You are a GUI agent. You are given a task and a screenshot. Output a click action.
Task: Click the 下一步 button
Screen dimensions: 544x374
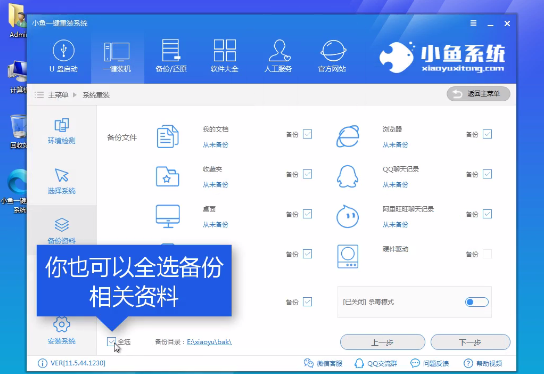pyautogui.click(x=470, y=342)
